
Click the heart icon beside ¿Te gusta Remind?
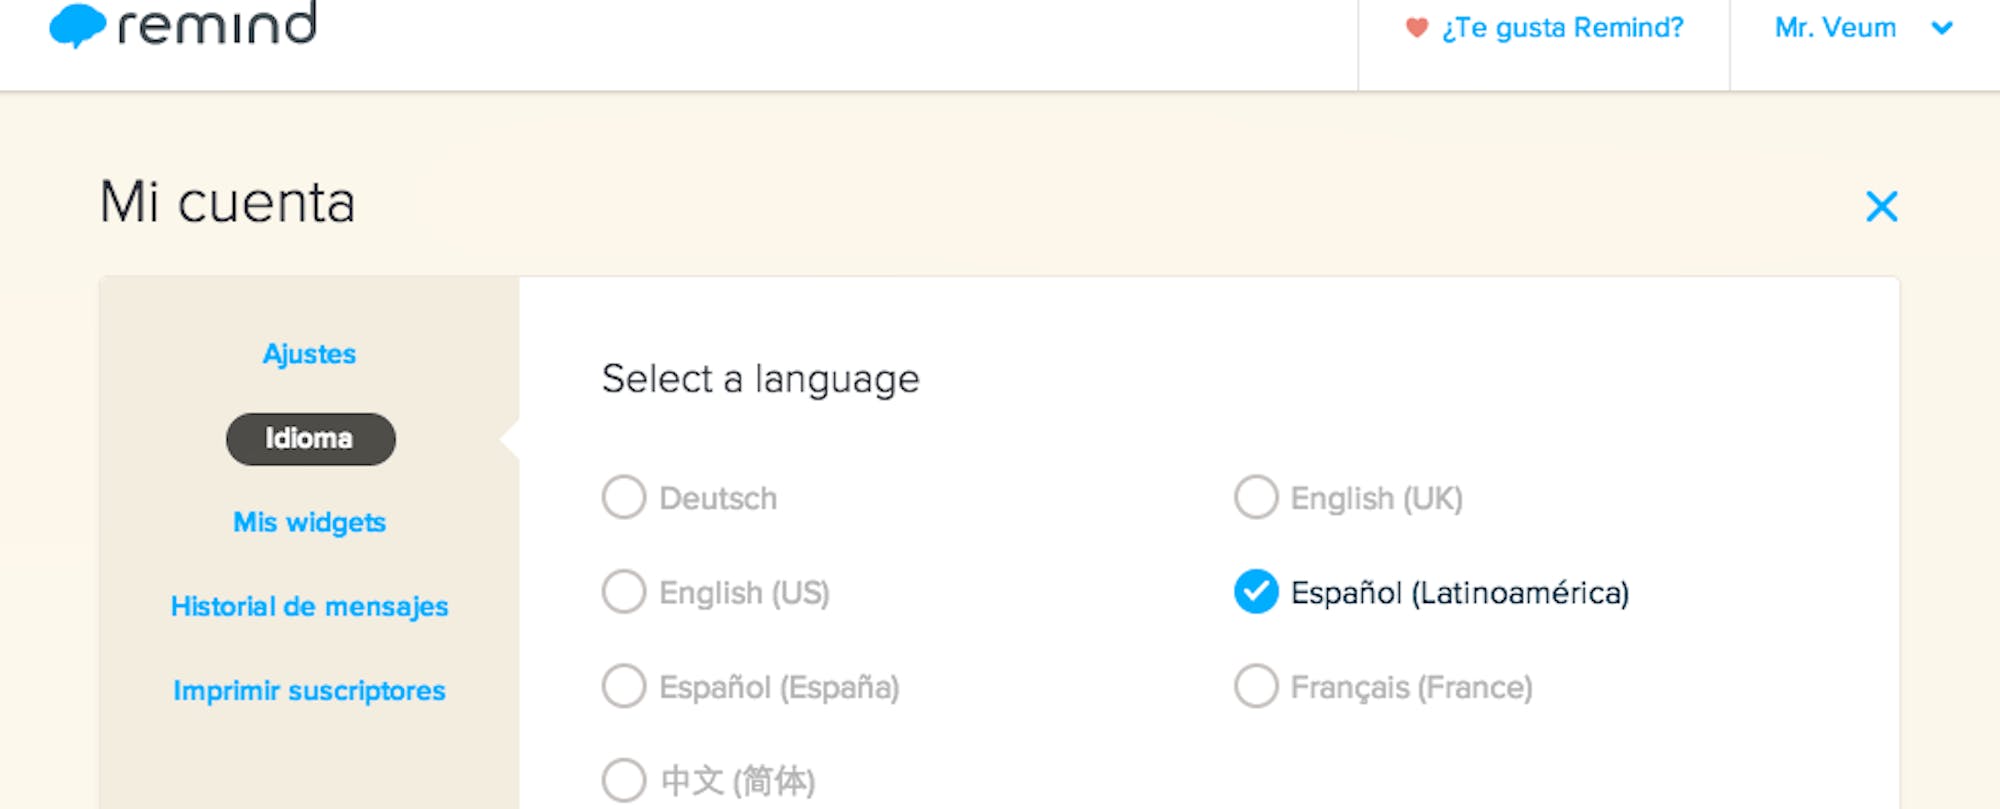(1416, 28)
